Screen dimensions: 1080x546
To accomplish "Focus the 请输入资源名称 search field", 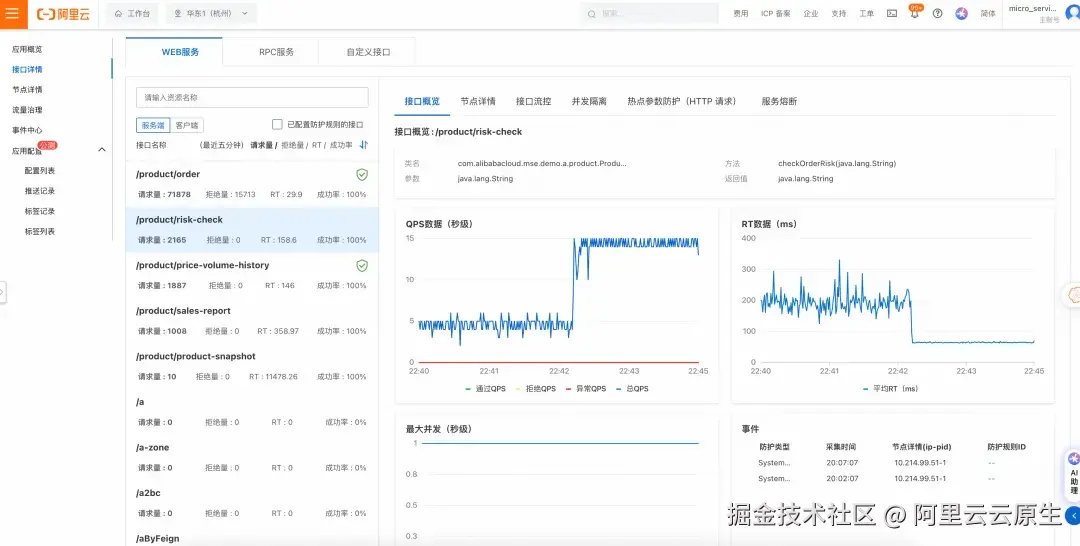I will (x=252, y=98).
